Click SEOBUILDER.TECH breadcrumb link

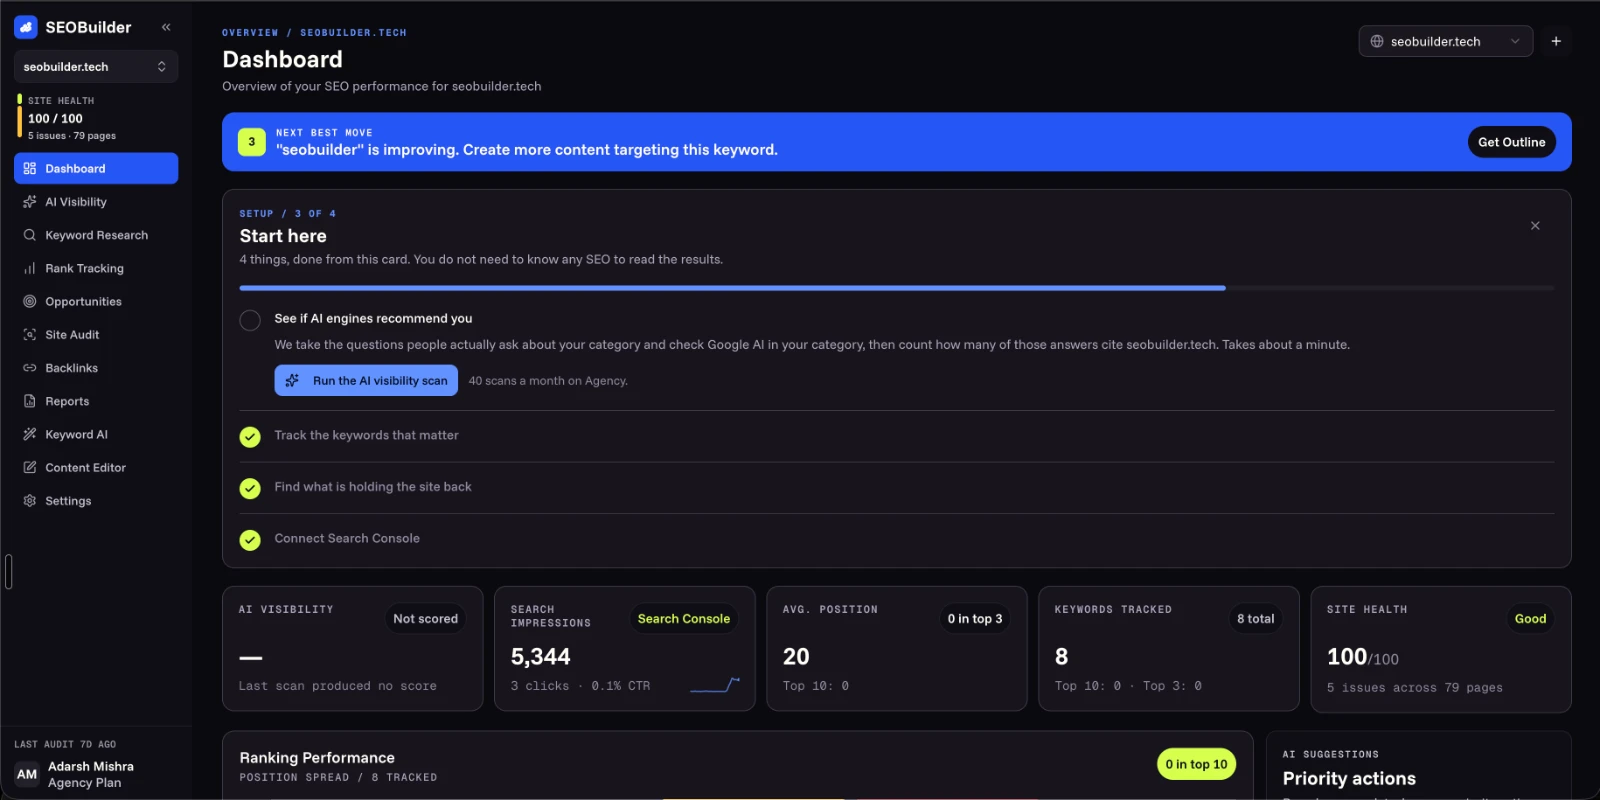coord(353,33)
